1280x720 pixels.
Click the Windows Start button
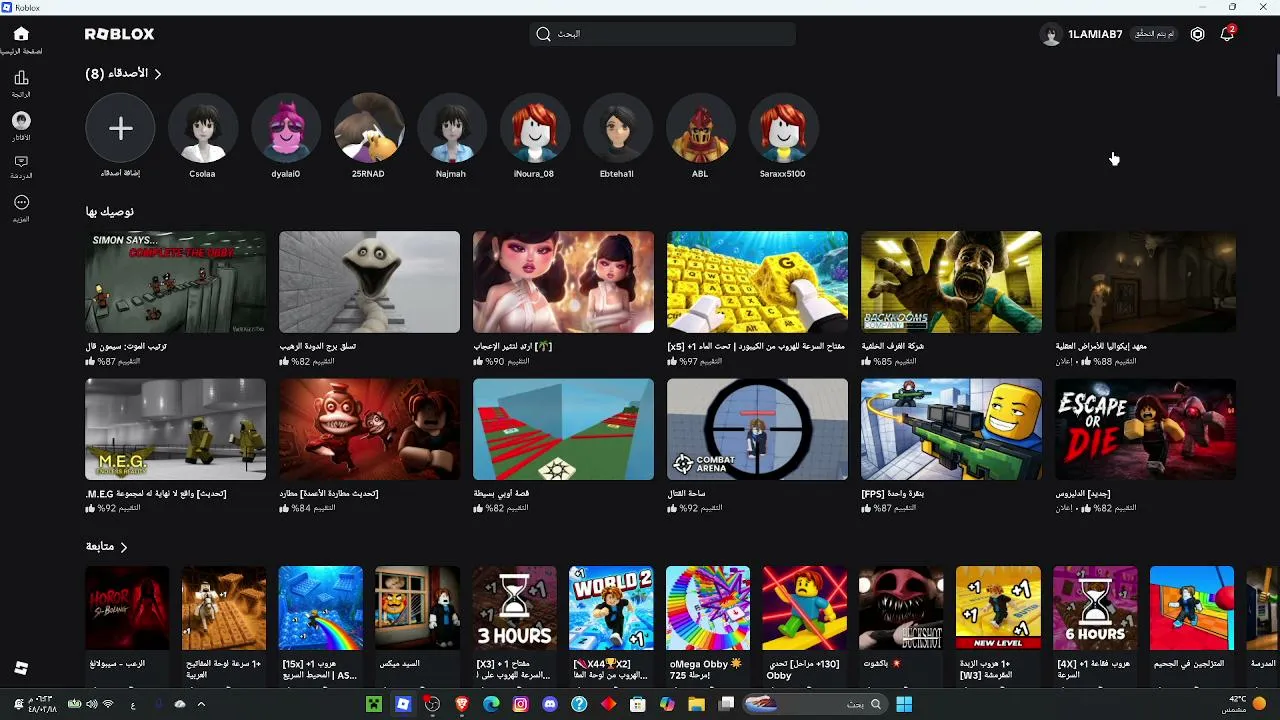click(904, 704)
